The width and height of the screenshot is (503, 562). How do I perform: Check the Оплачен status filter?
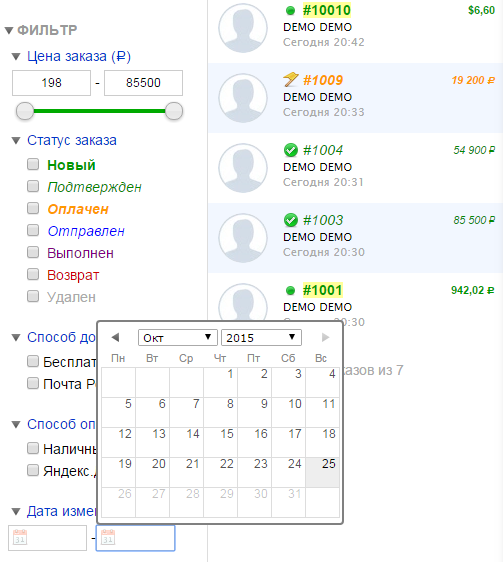[33, 208]
